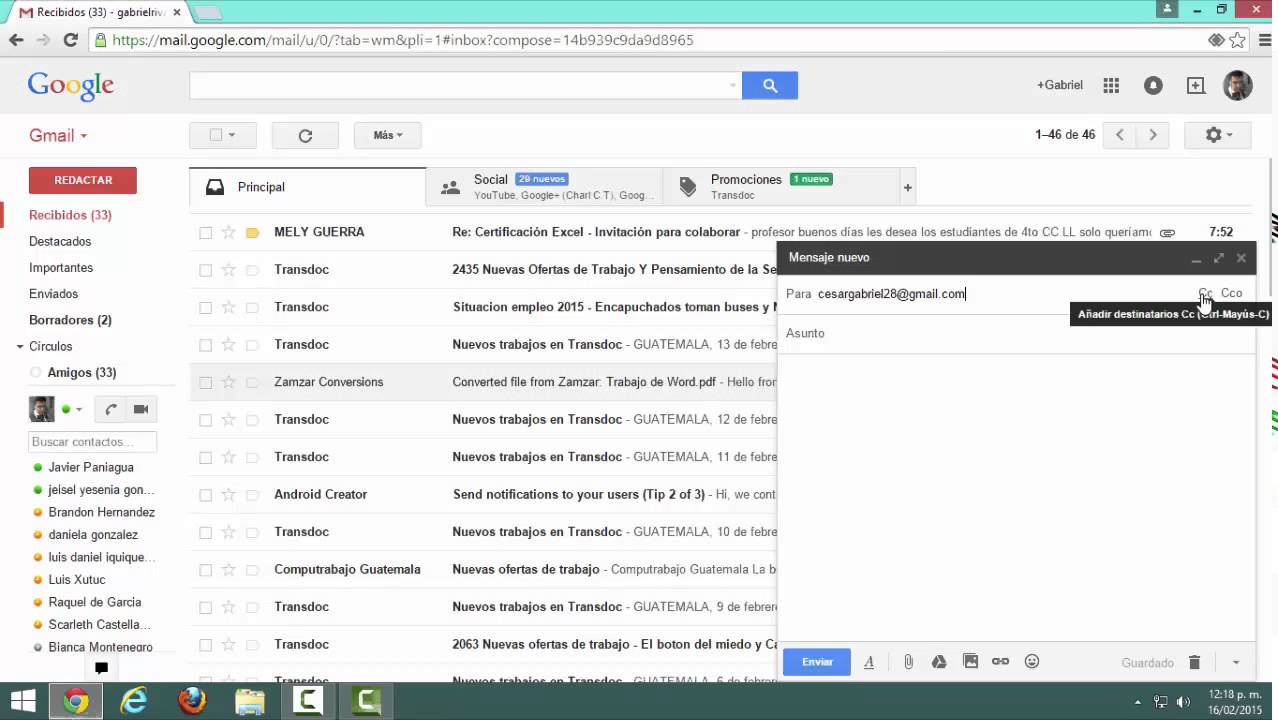This screenshot has width=1278, height=720.
Task: Mark MELY GUERRA email as important
Action: 252,232
